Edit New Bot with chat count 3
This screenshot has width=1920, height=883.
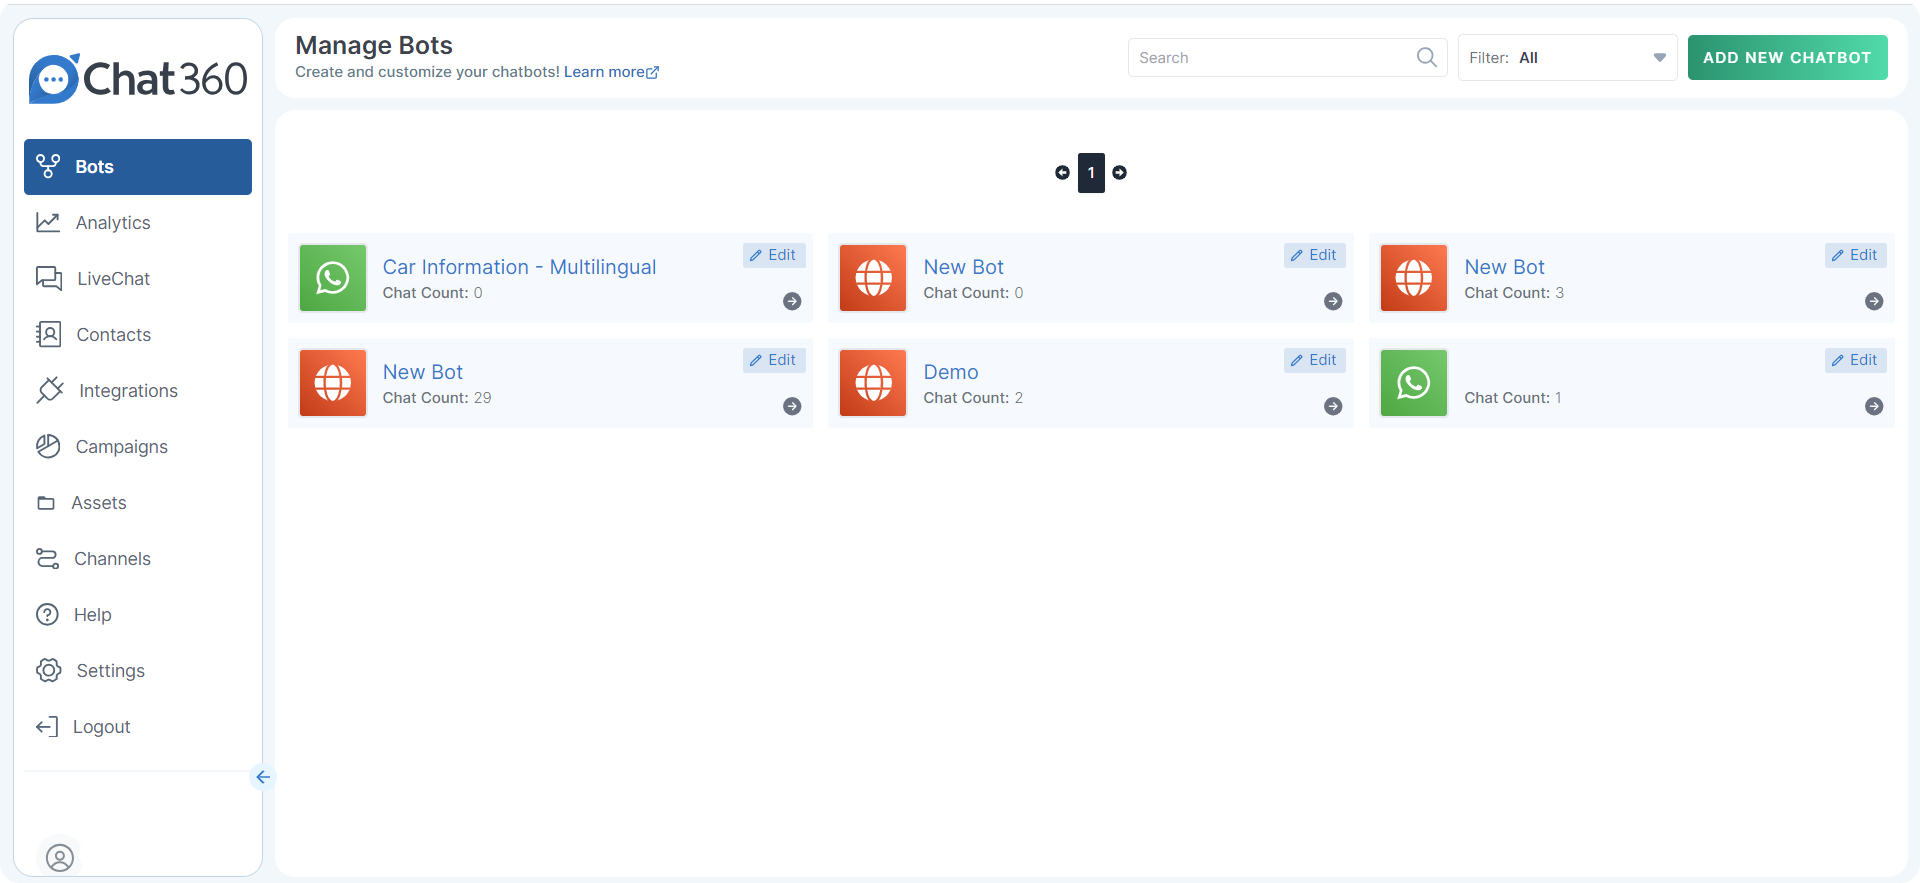point(1856,255)
